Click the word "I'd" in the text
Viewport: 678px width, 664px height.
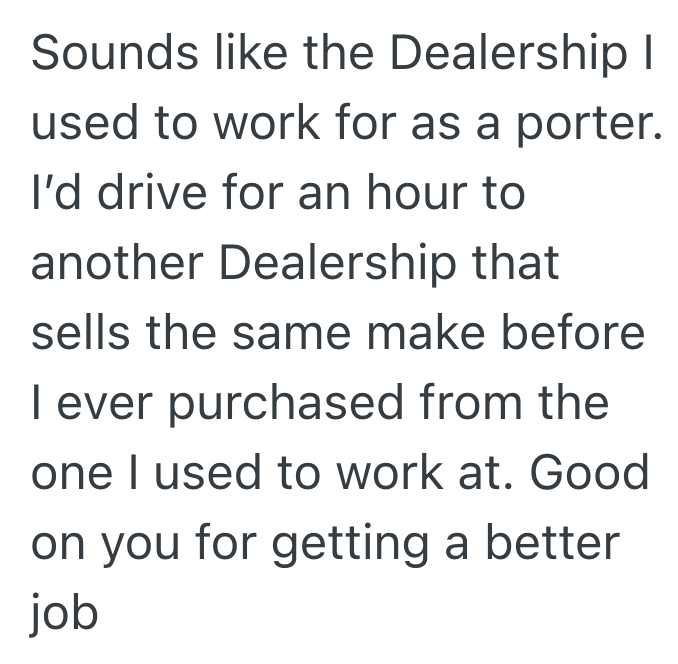(x=53, y=193)
